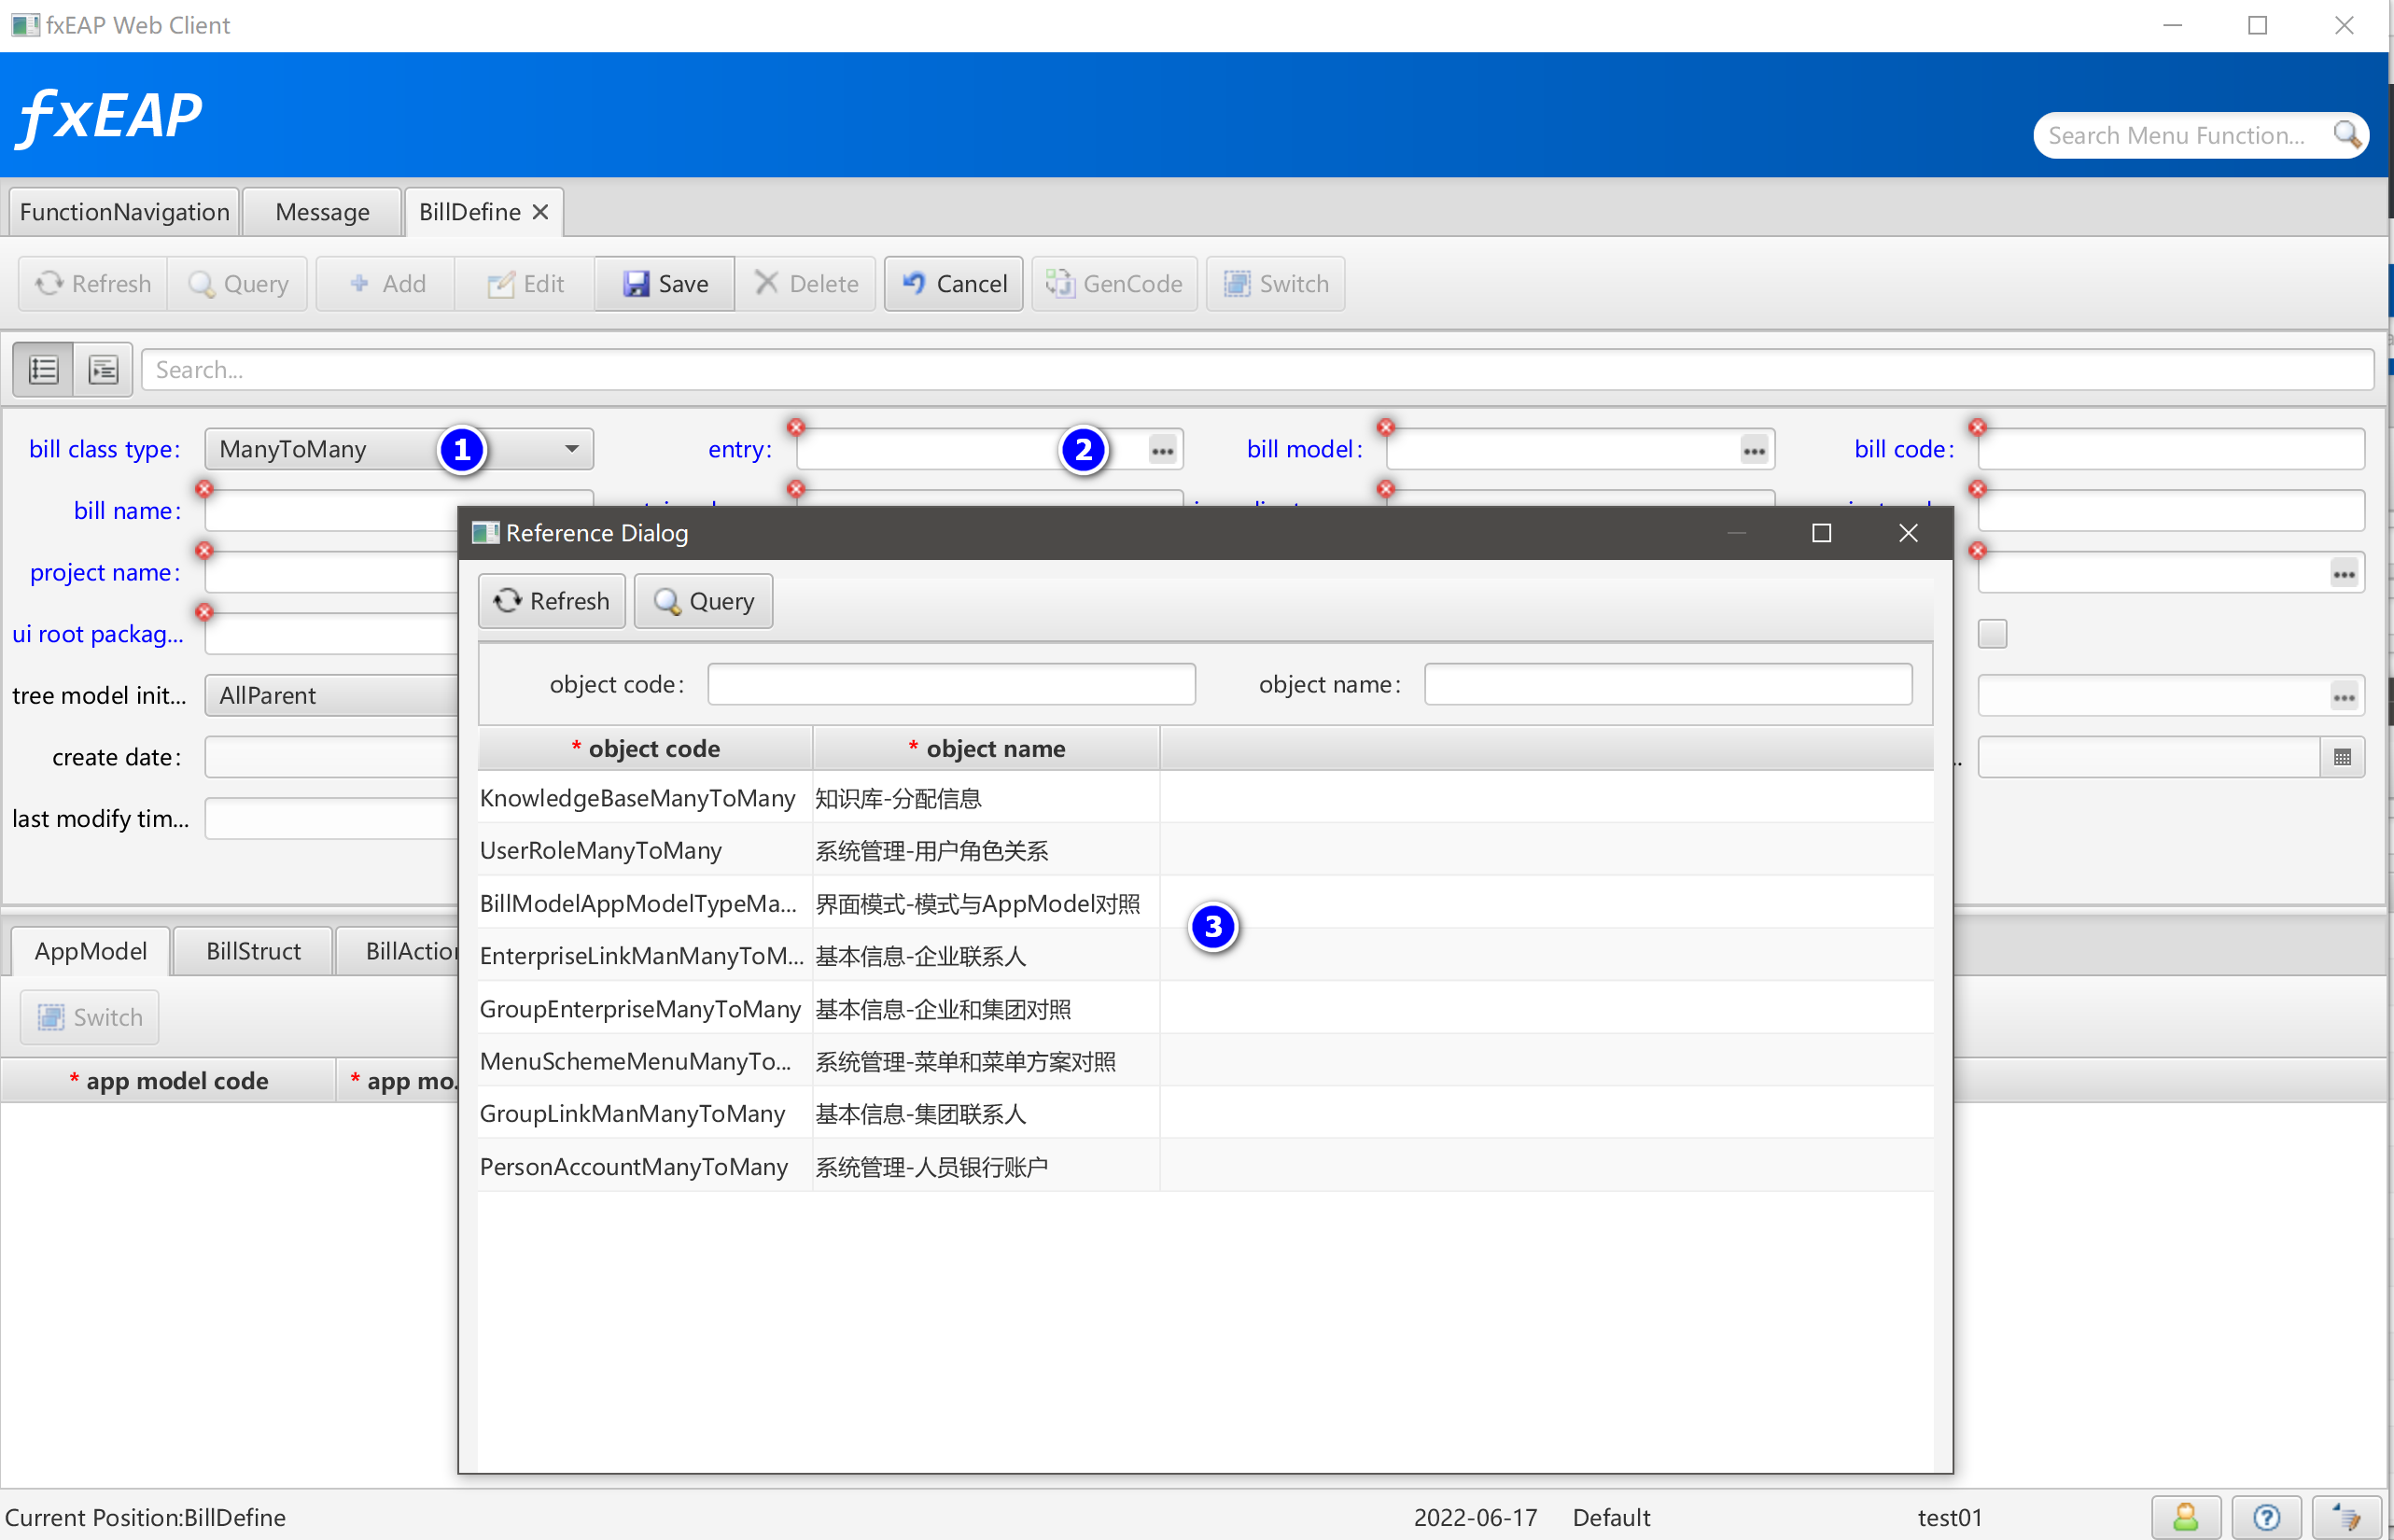The height and width of the screenshot is (1540, 2394).
Task: Focus the main Search... field
Action: point(1257,370)
